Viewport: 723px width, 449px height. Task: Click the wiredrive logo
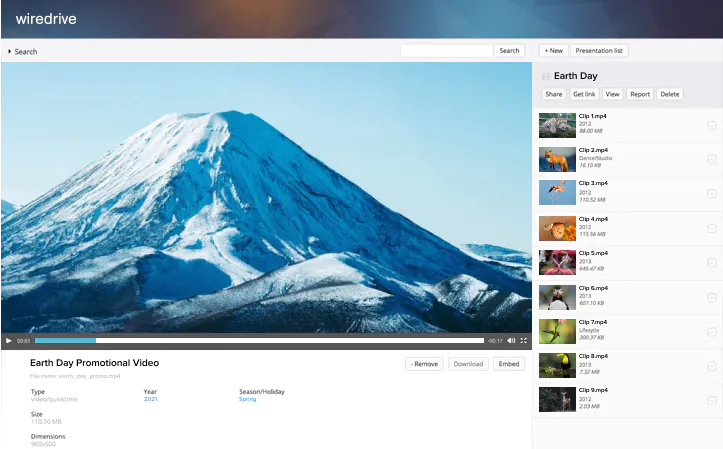(x=46, y=18)
